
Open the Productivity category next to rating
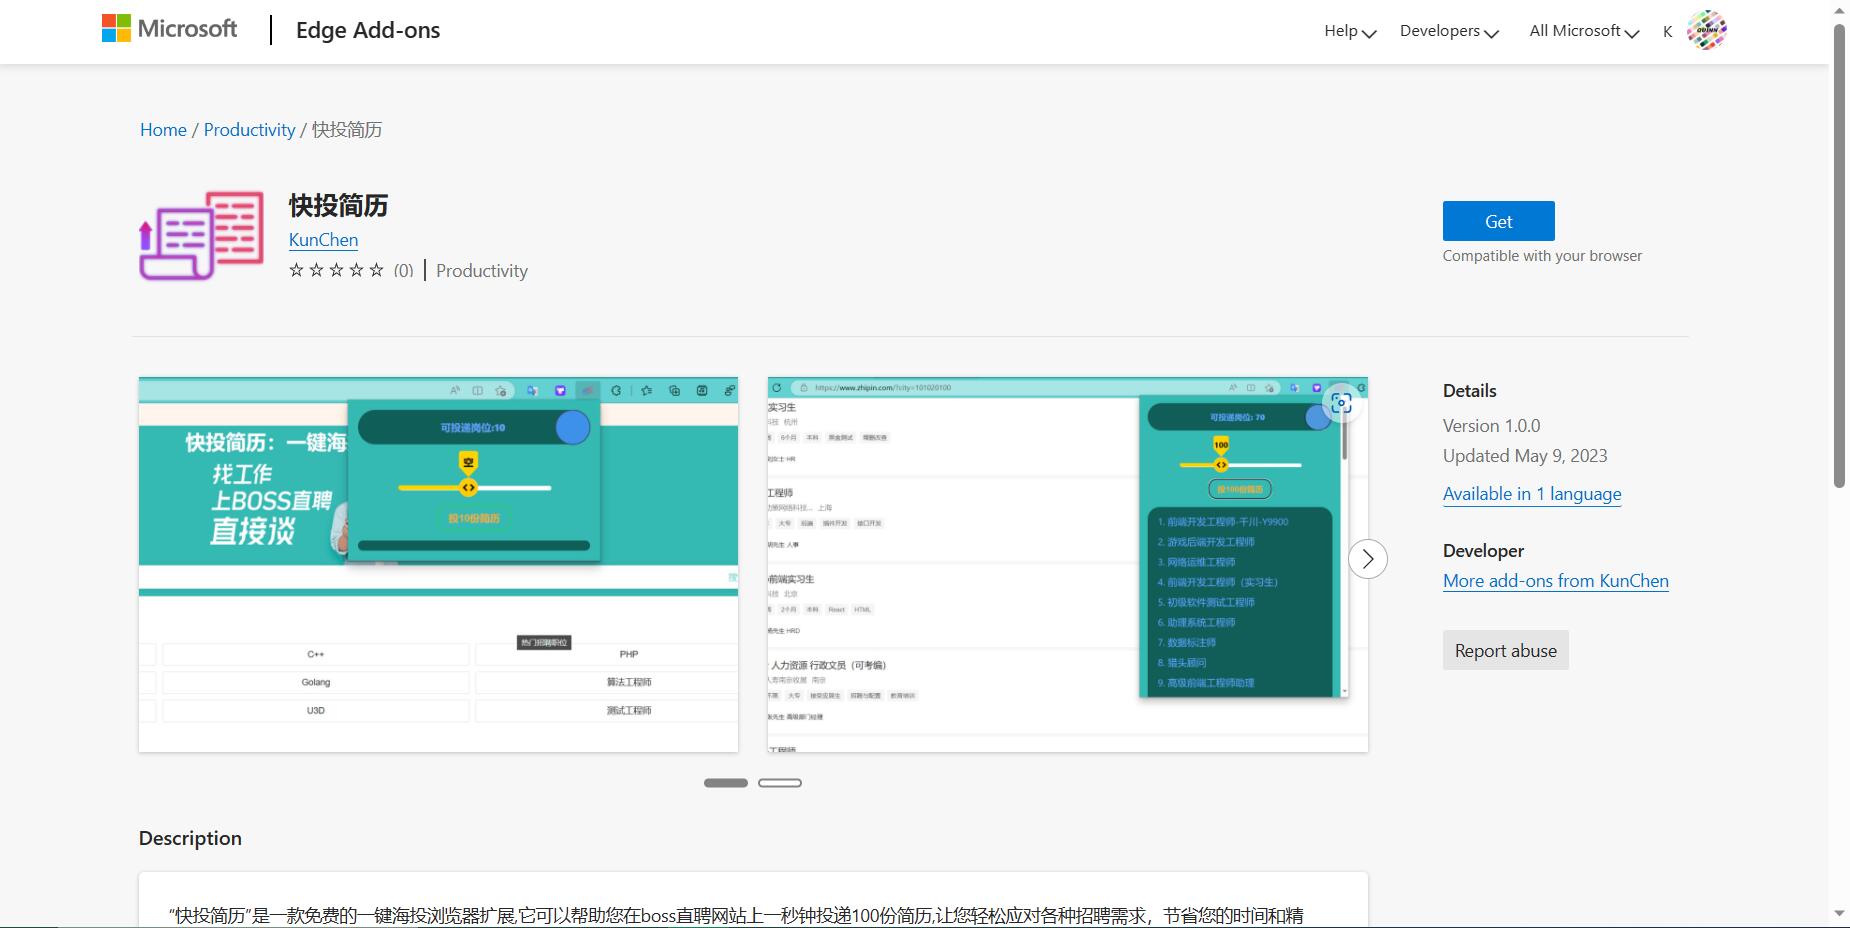pyautogui.click(x=482, y=271)
